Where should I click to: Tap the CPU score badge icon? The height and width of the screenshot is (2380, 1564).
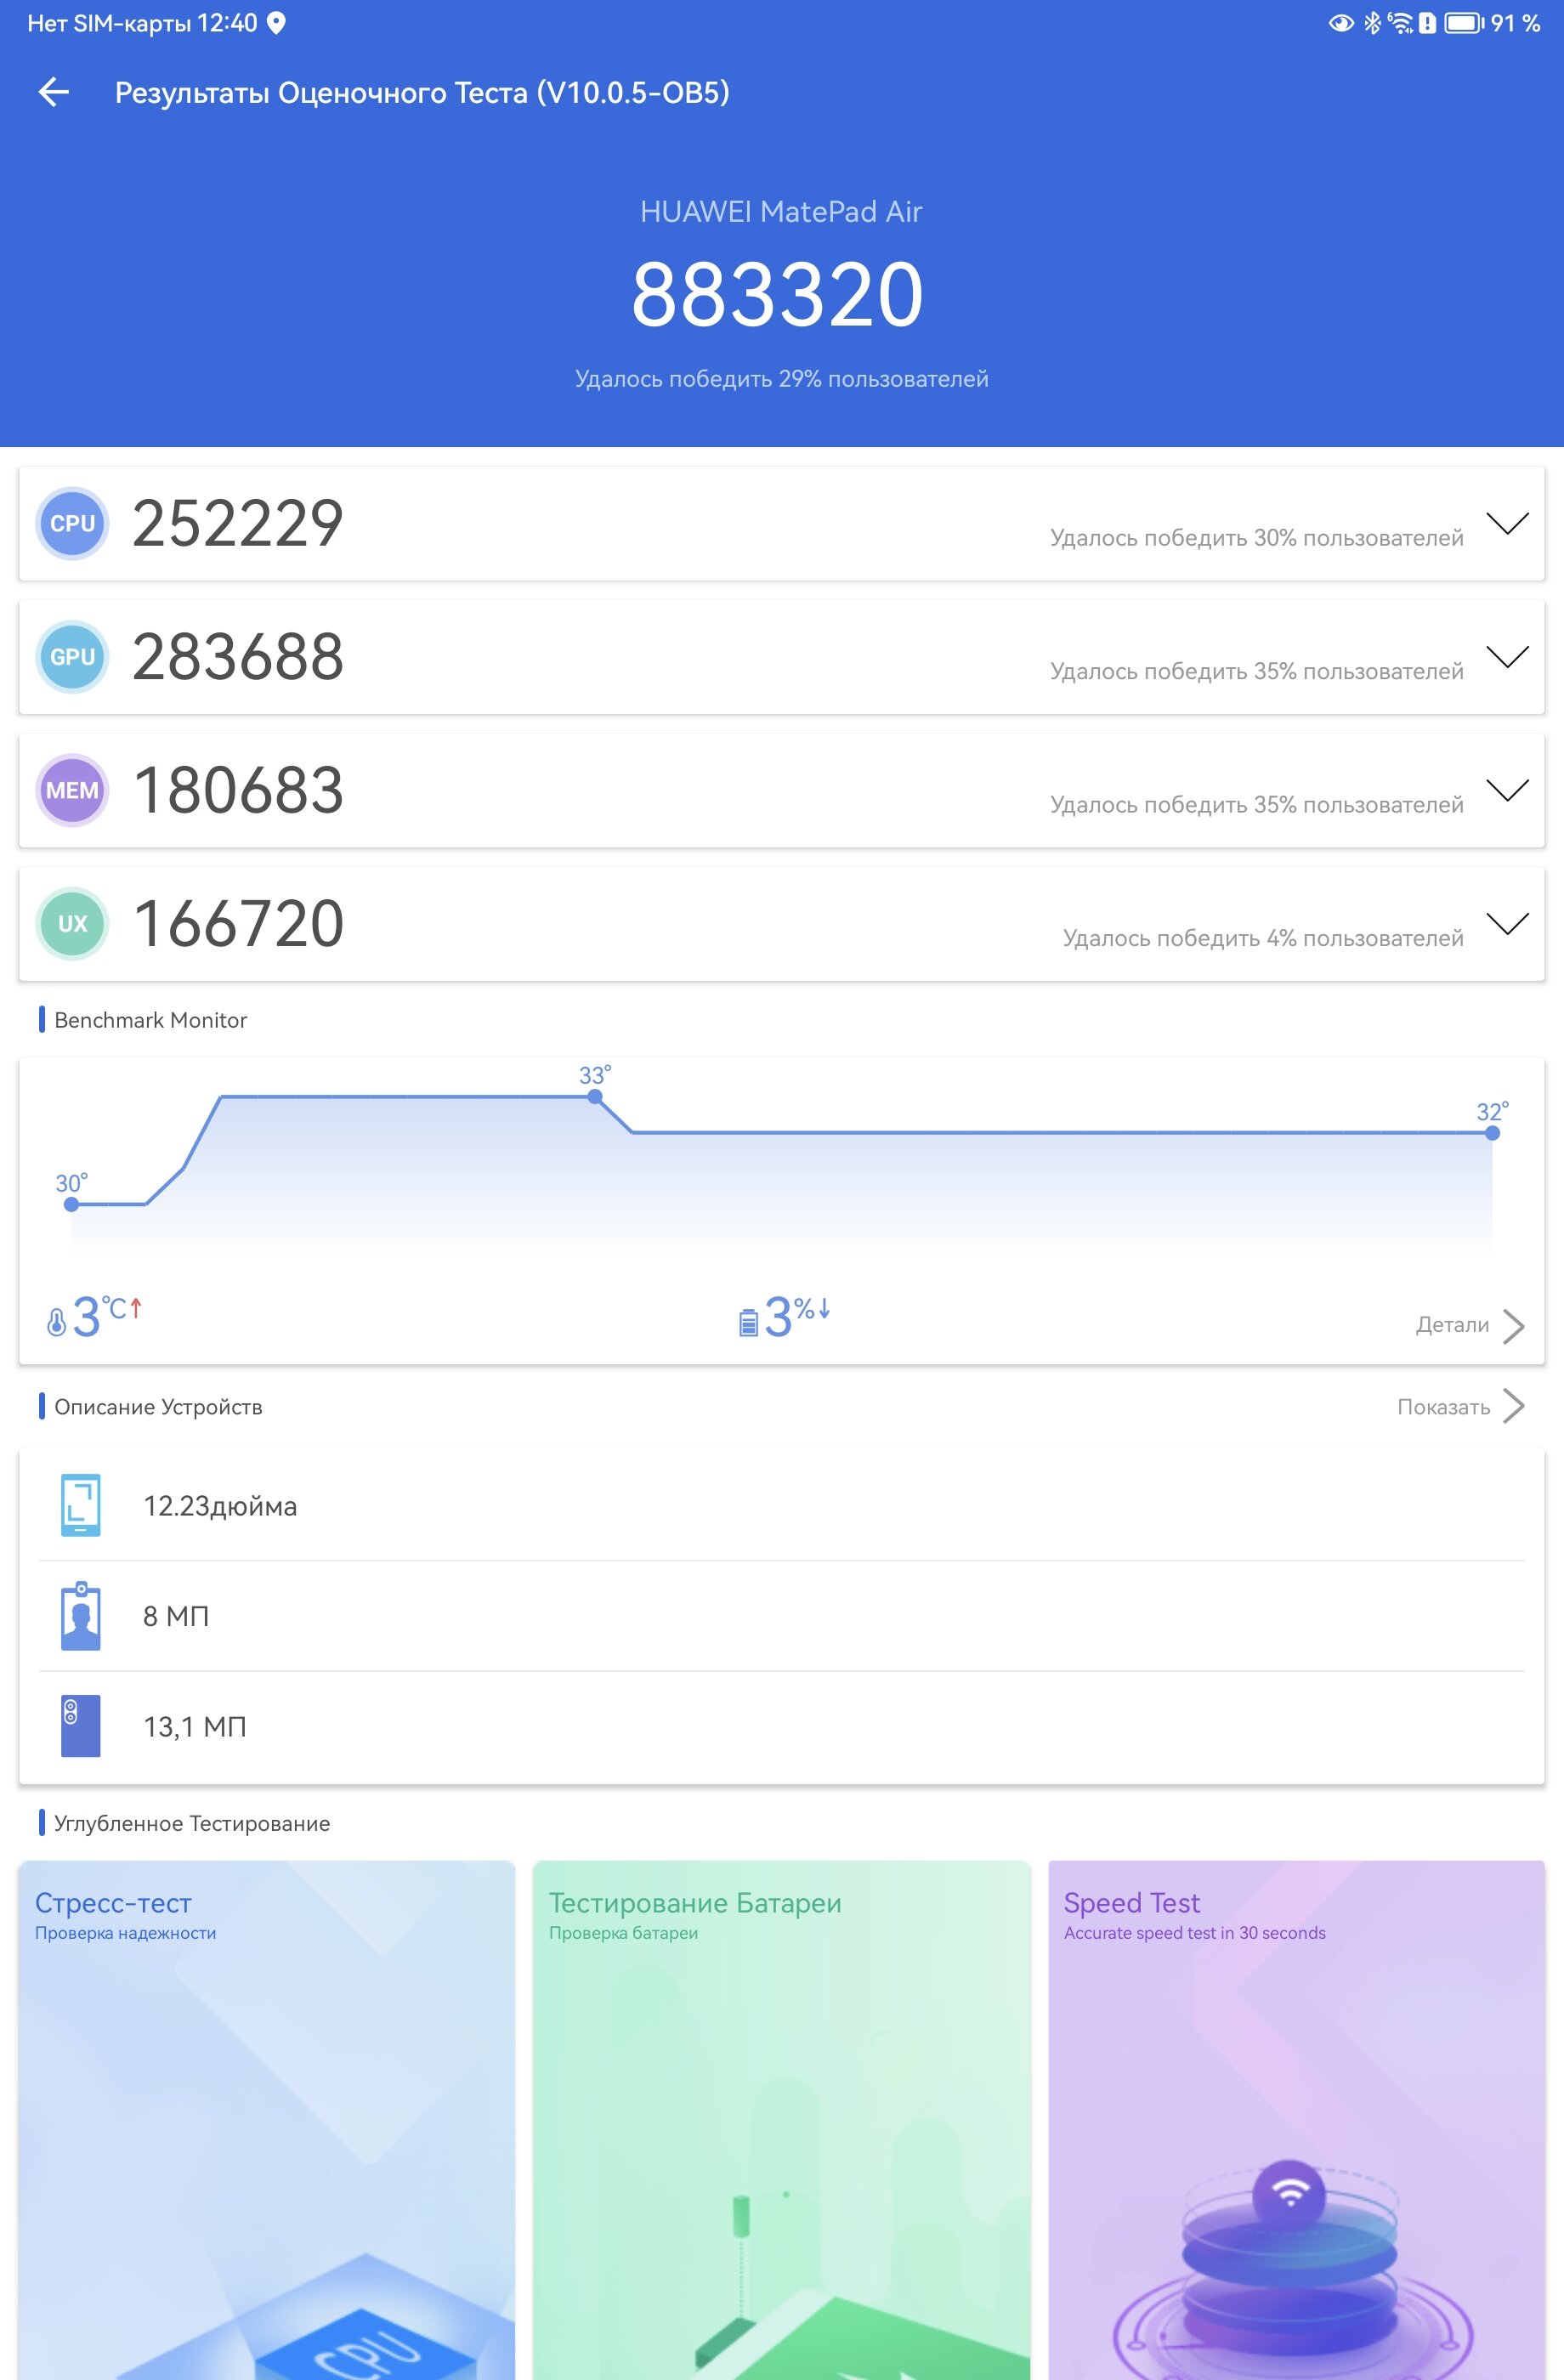(72, 523)
